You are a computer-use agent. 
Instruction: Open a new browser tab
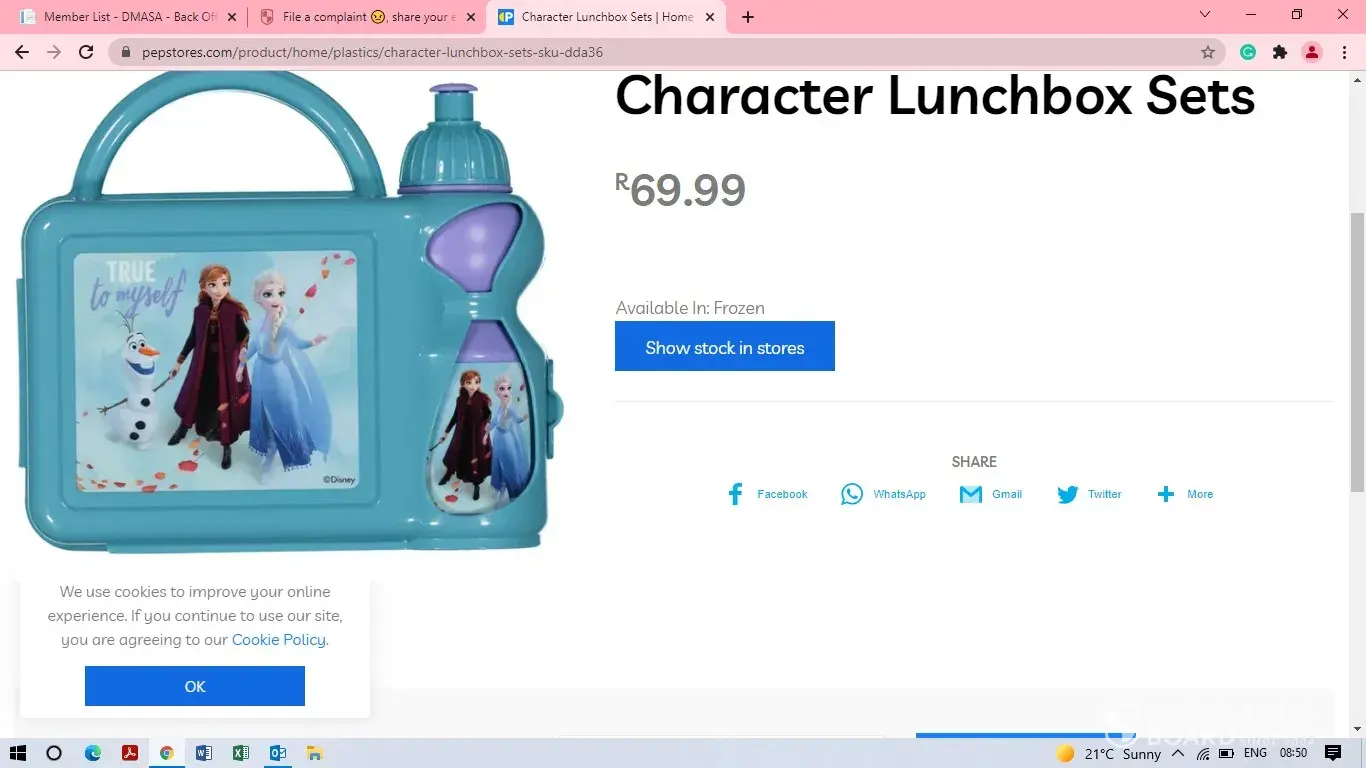(748, 17)
